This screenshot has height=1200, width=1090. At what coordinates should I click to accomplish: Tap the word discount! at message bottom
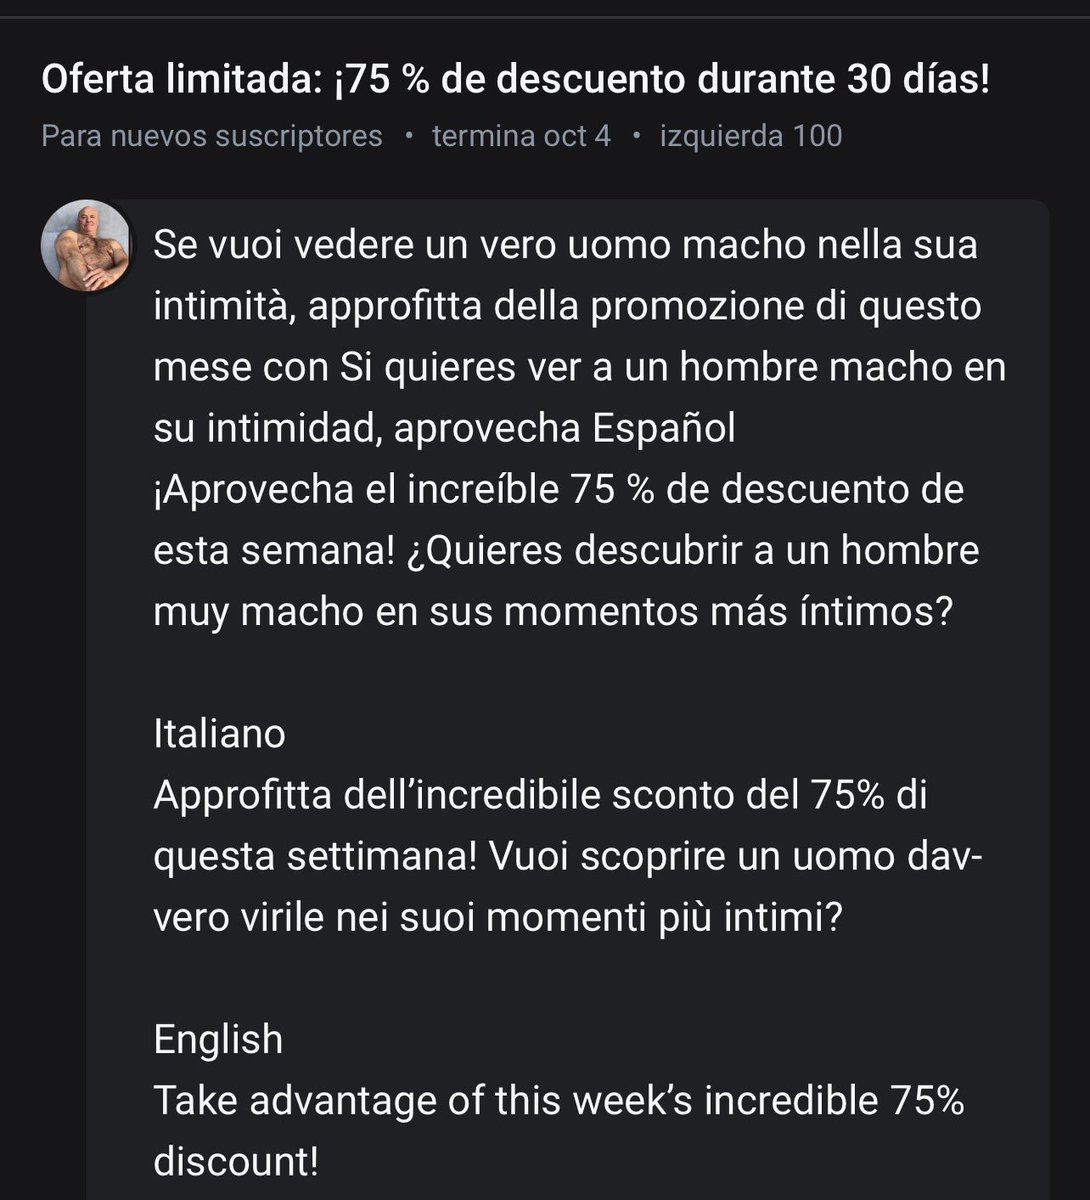point(237,1163)
